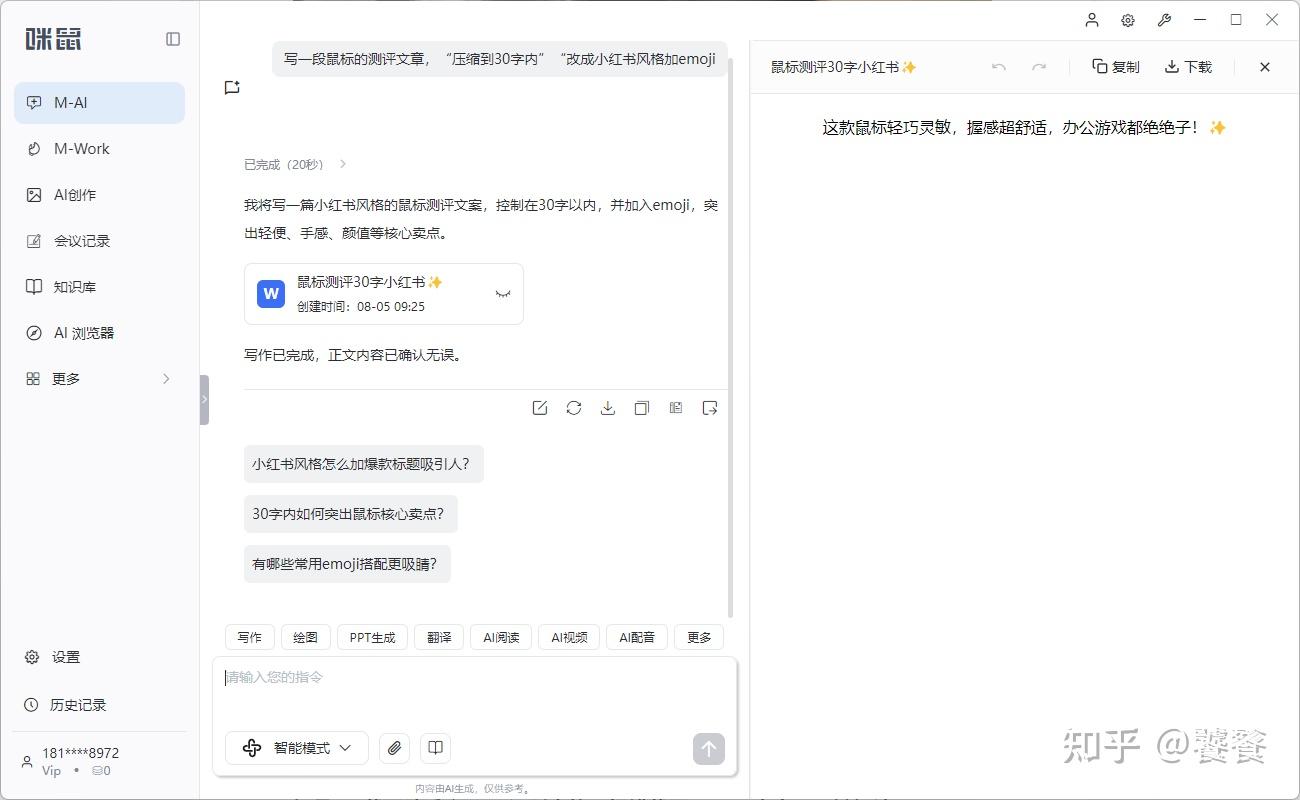The image size is (1300, 800).
Task: Click the chat panel scrollbar
Action: [731, 338]
